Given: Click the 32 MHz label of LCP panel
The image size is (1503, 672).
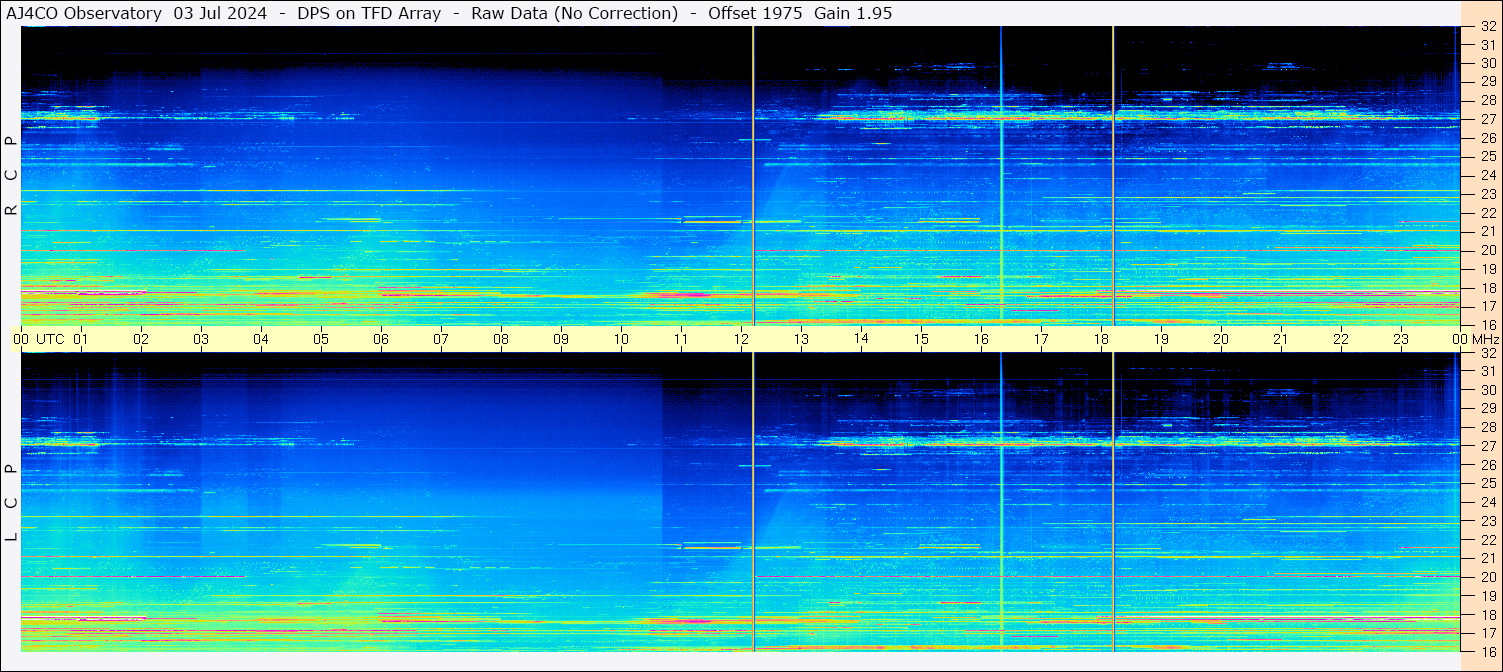Looking at the screenshot, I should (x=1487, y=353).
